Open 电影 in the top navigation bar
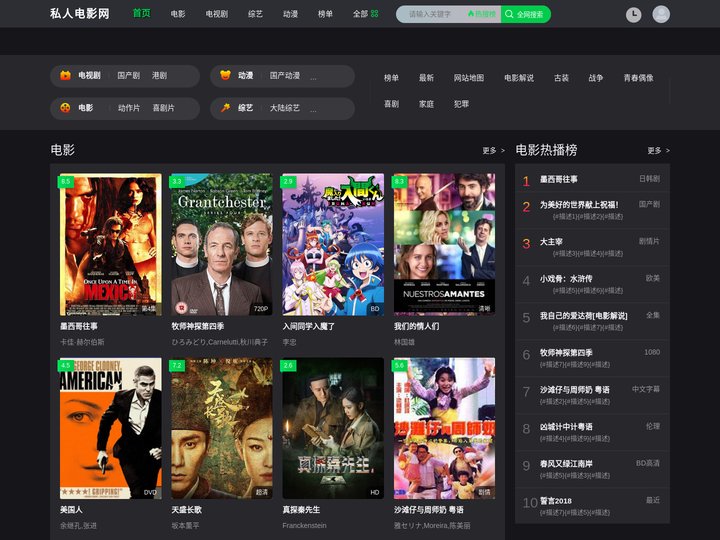 point(178,14)
